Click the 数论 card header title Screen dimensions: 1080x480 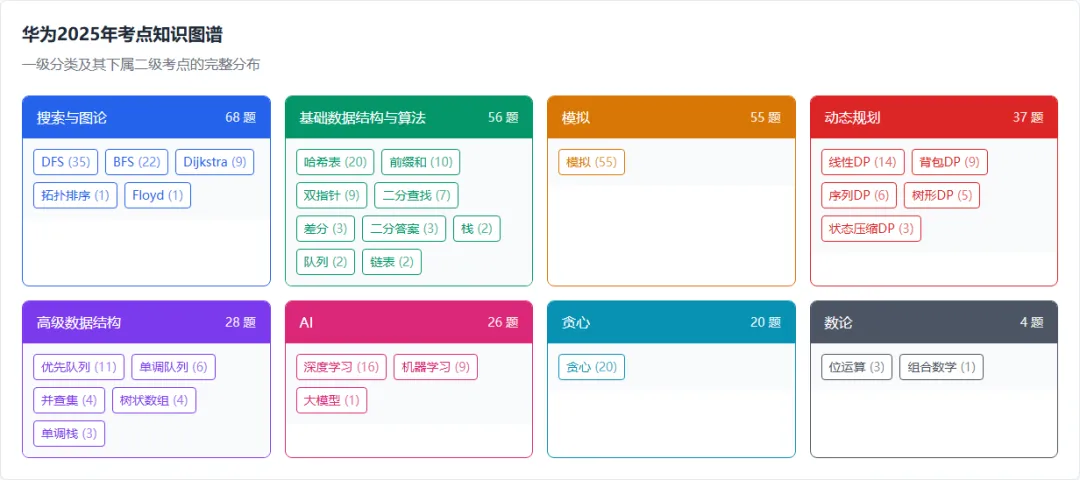(838, 323)
